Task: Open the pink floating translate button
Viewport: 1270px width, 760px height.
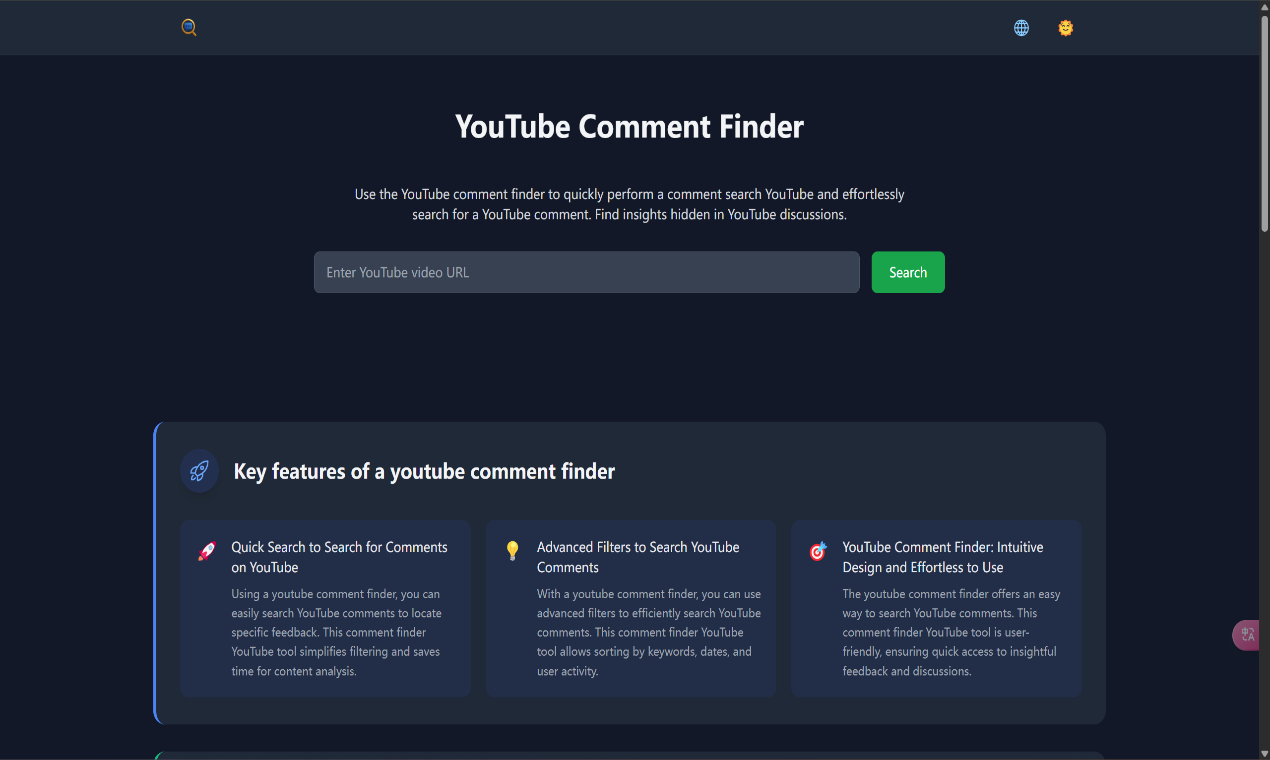Action: point(1247,635)
